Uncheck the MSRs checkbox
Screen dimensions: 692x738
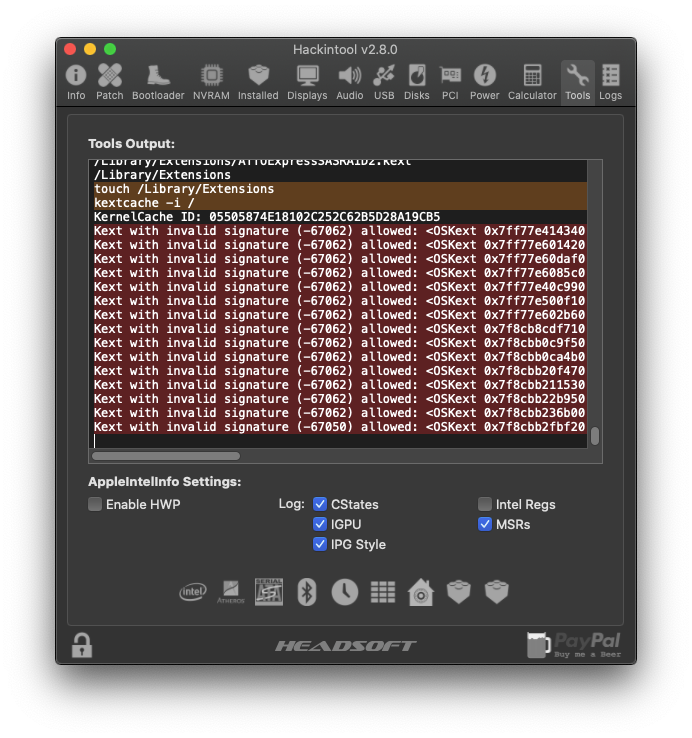pos(485,524)
